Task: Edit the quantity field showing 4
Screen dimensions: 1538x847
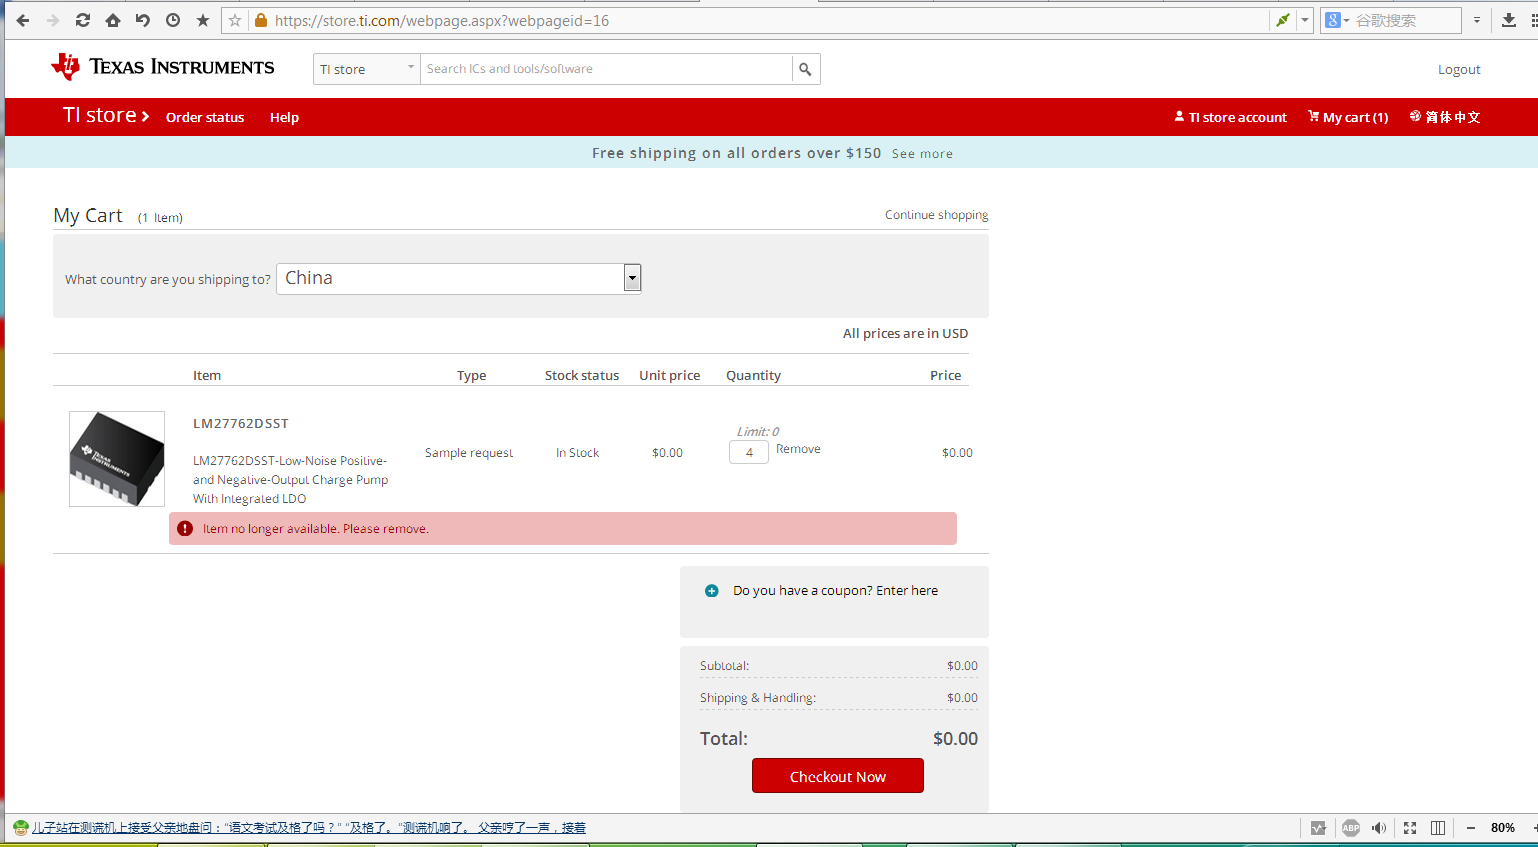Action: pos(749,452)
